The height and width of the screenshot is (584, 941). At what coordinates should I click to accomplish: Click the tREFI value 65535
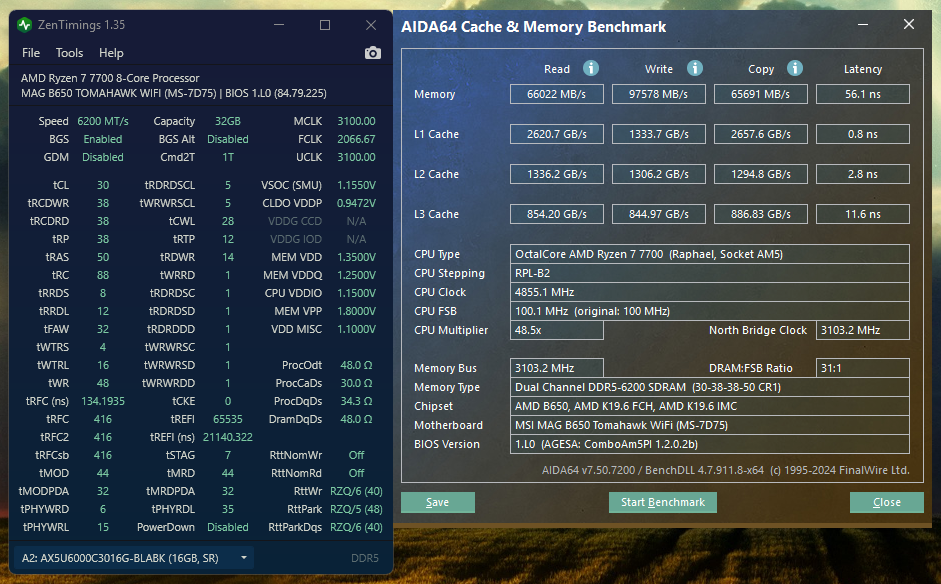click(x=227, y=419)
